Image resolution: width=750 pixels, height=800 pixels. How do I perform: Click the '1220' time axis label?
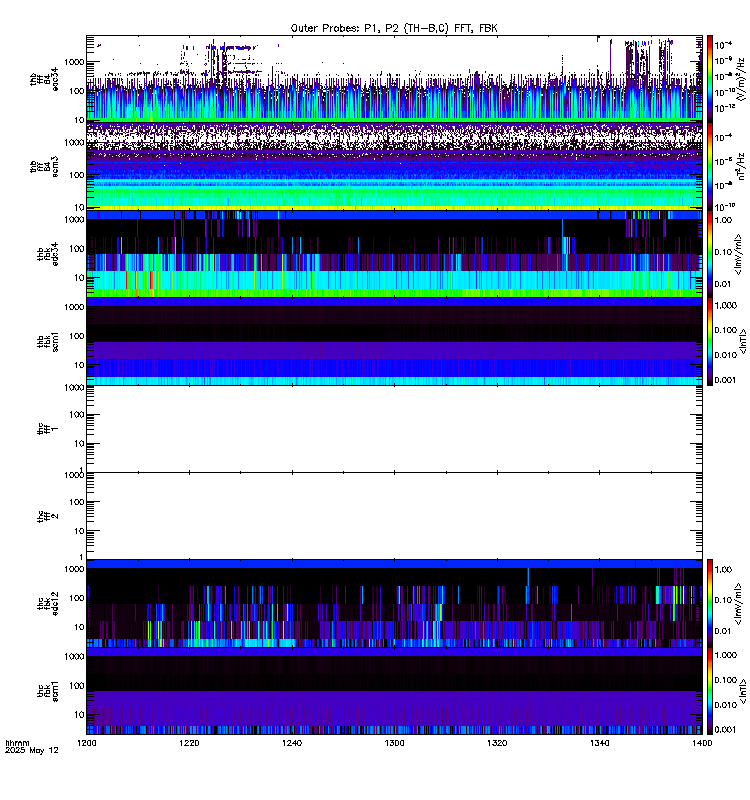pyautogui.click(x=189, y=743)
